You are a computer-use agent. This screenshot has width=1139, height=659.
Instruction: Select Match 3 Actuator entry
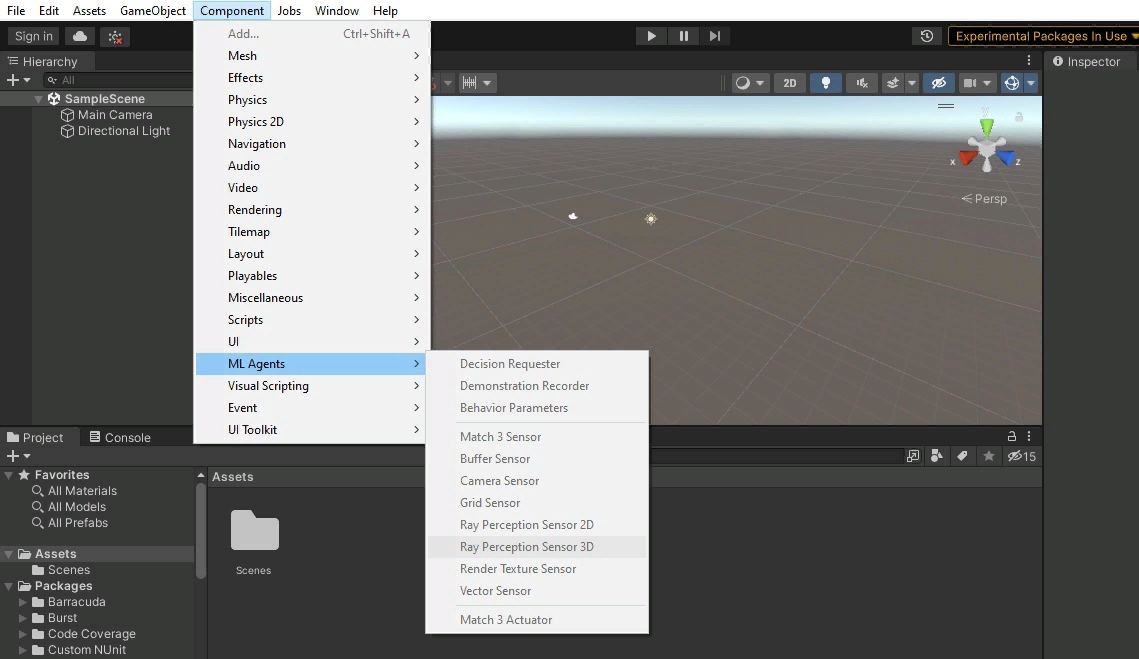tap(538, 620)
